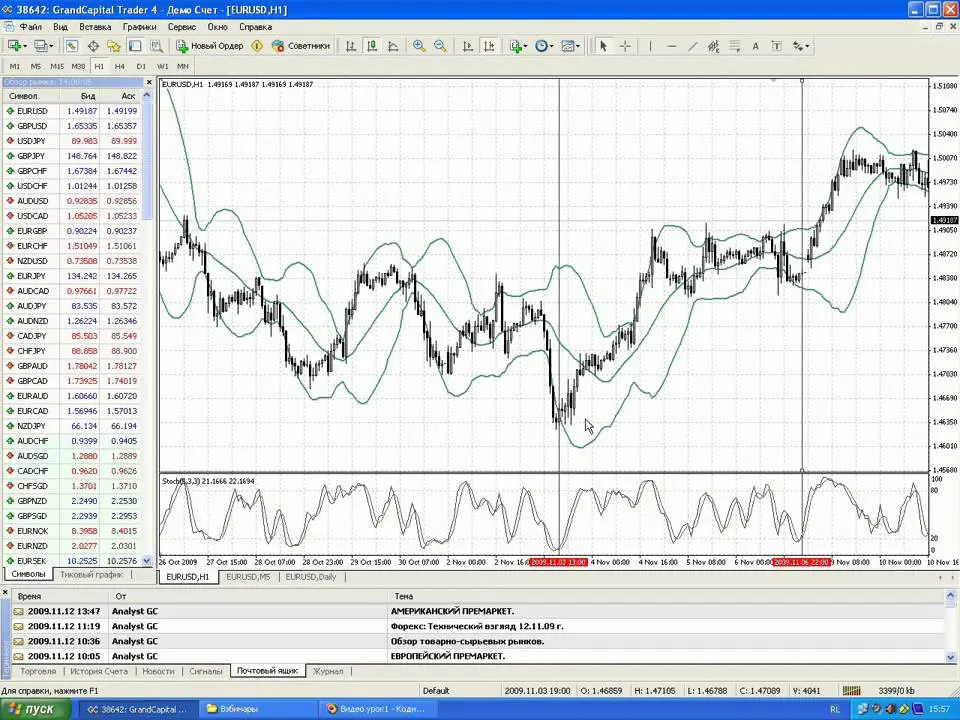Select the Fibonacci retracement tool
Image resolution: width=960 pixels, height=720 pixels.
tap(735, 46)
